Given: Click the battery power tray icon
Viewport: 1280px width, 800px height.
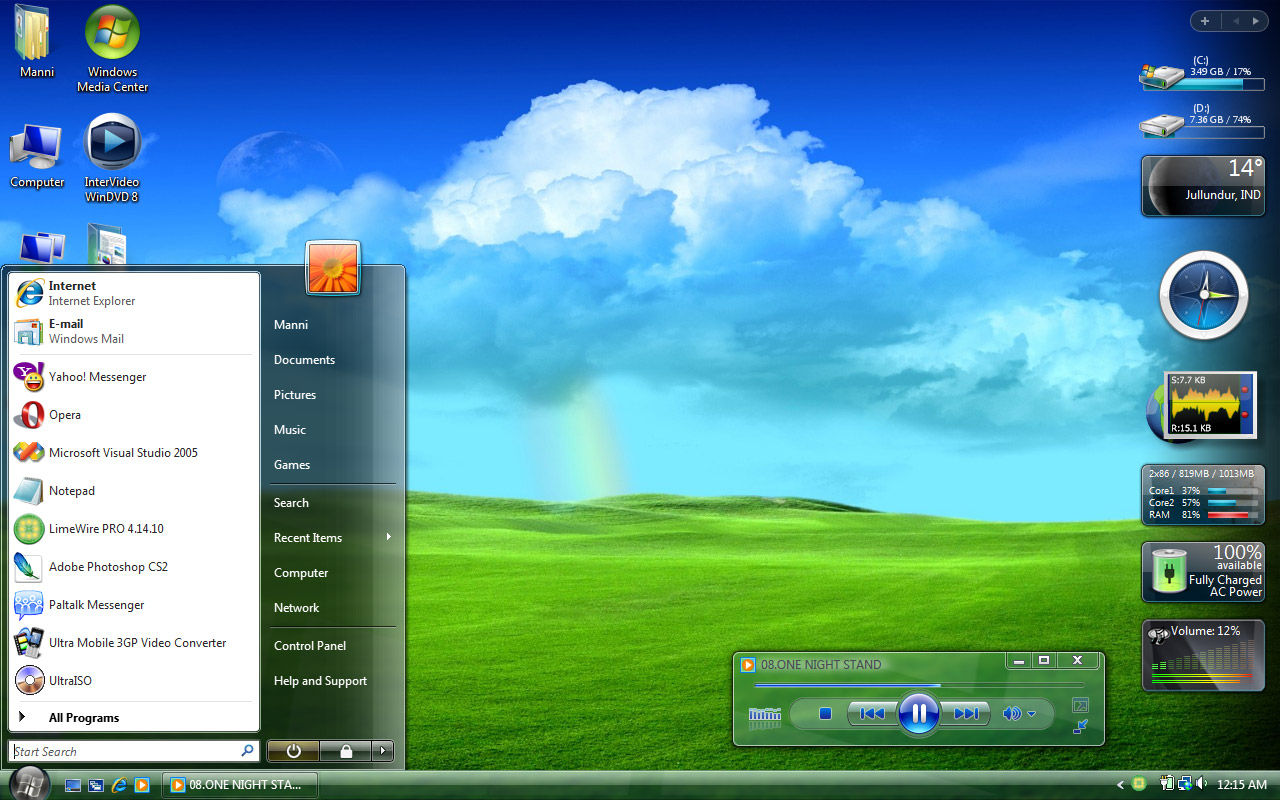Looking at the screenshot, I should (x=1167, y=784).
